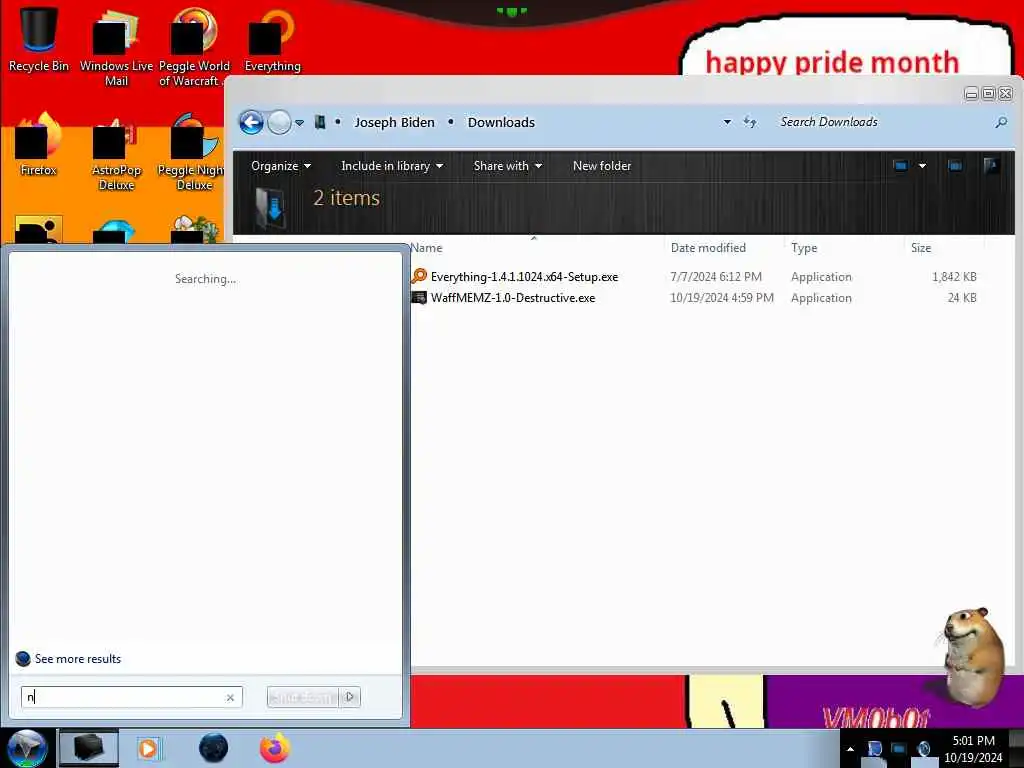Sort files by Size column
The height and width of the screenshot is (768, 1024).
pos(921,248)
